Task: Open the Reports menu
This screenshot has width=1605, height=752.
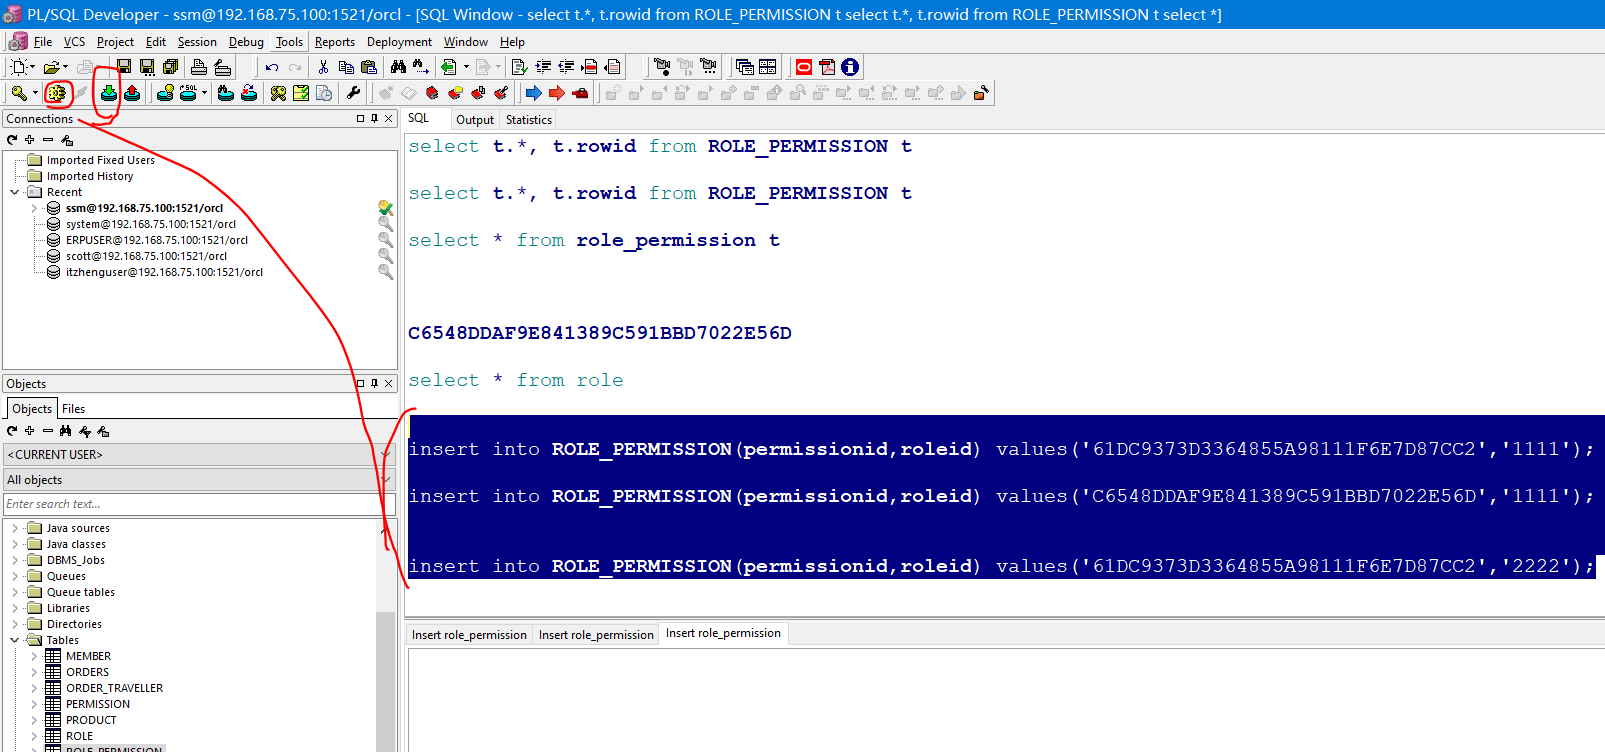Action: pos(335,42)
